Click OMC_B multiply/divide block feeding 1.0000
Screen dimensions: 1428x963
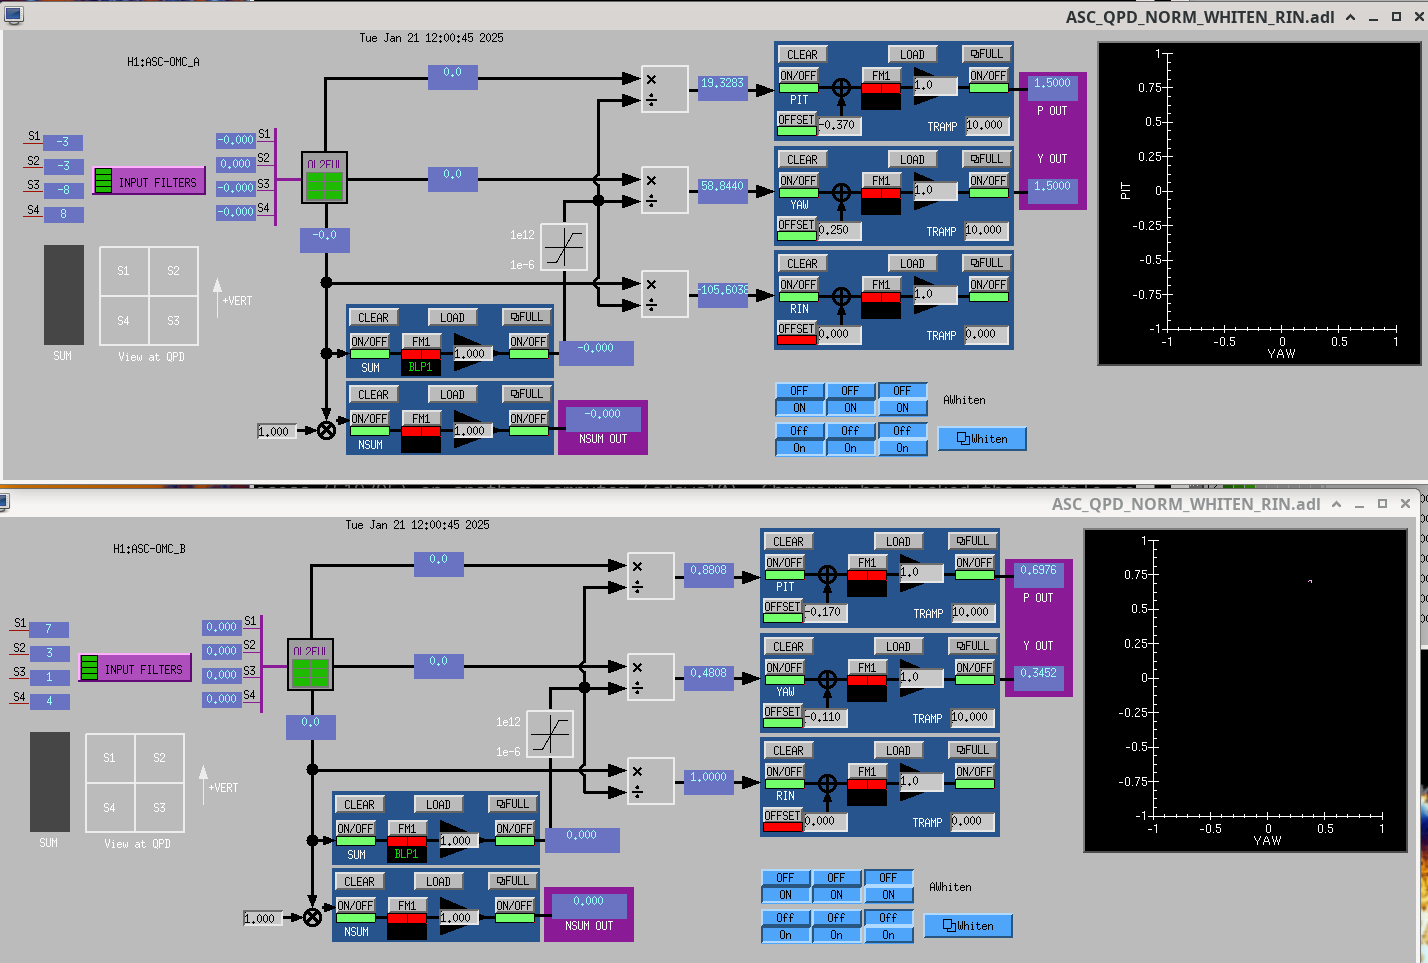click(650, 781)
